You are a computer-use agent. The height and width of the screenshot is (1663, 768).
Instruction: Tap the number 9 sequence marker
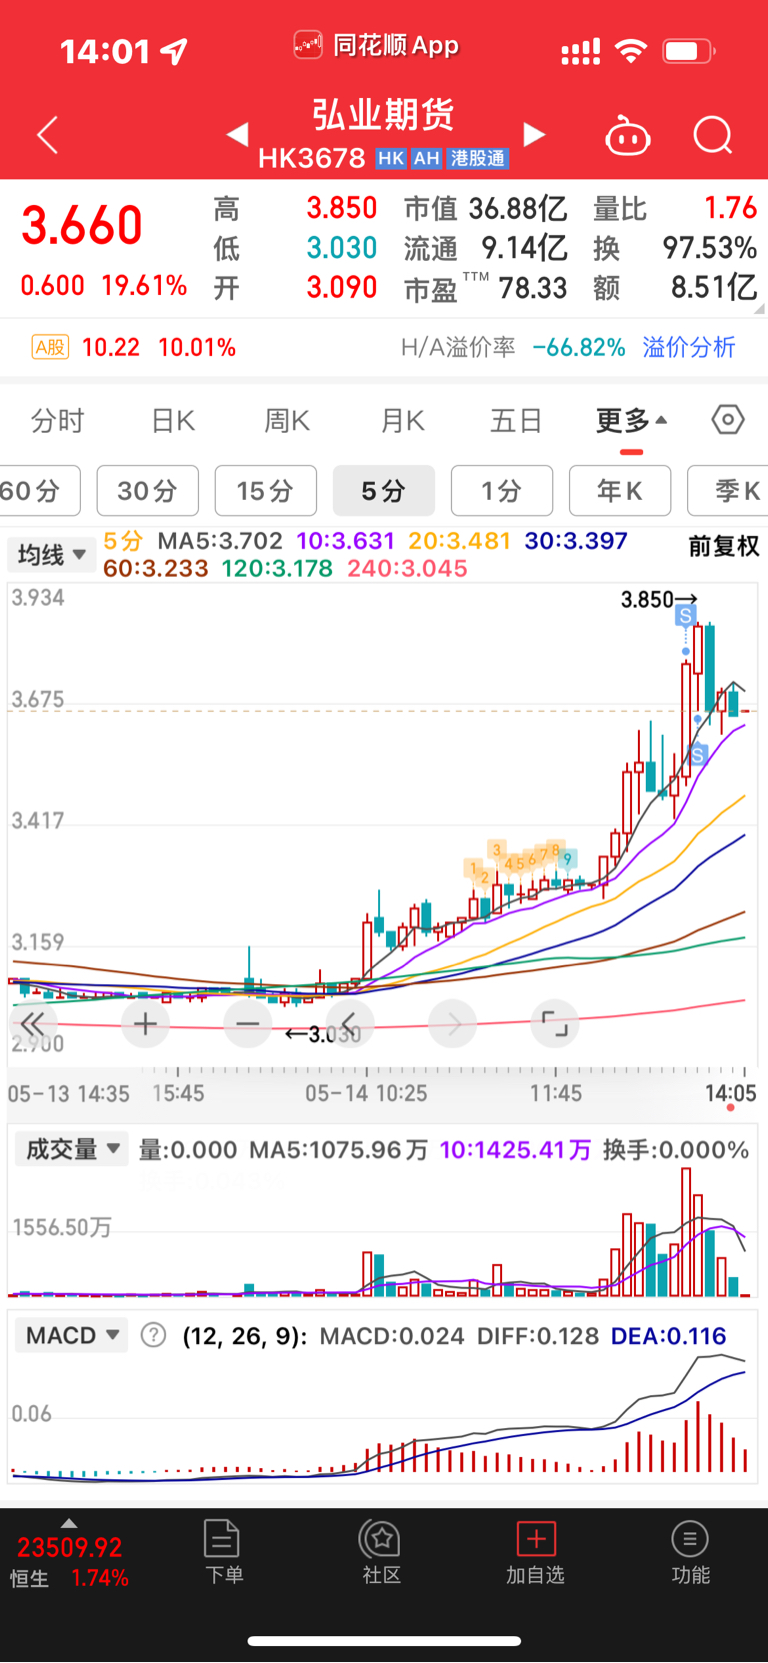567,859
